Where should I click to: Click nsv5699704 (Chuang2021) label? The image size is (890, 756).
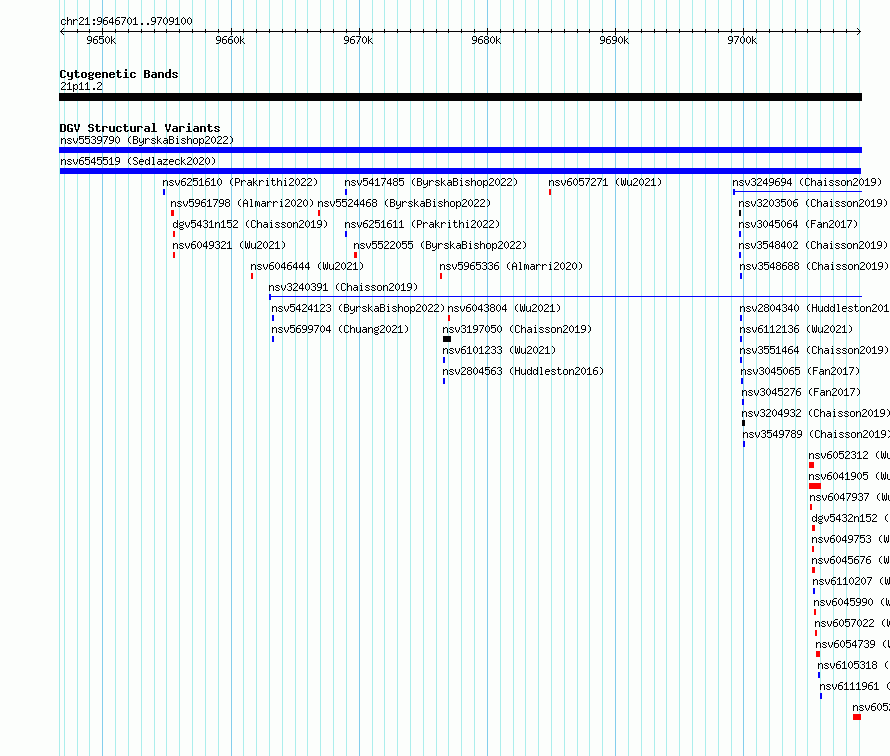(x=340, y=329)
